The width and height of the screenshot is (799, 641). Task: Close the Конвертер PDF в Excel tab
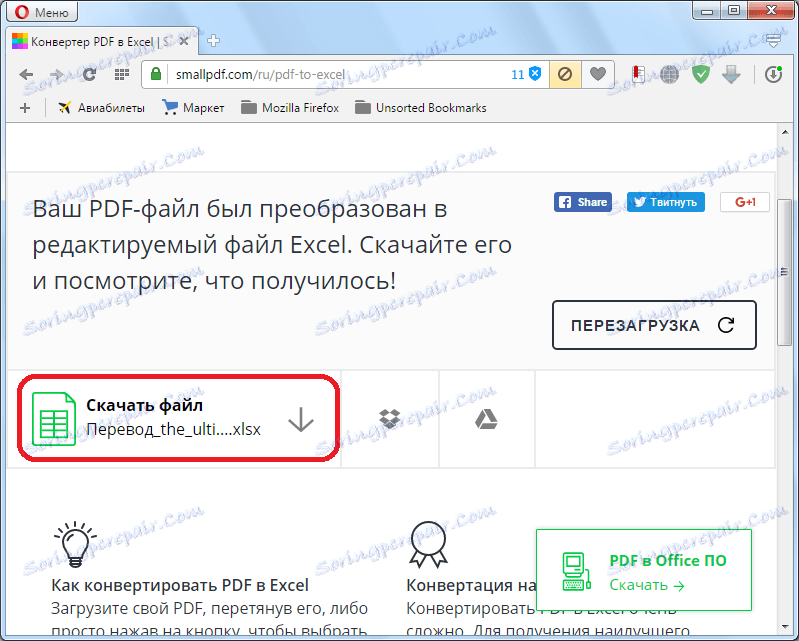click(184, 41)
